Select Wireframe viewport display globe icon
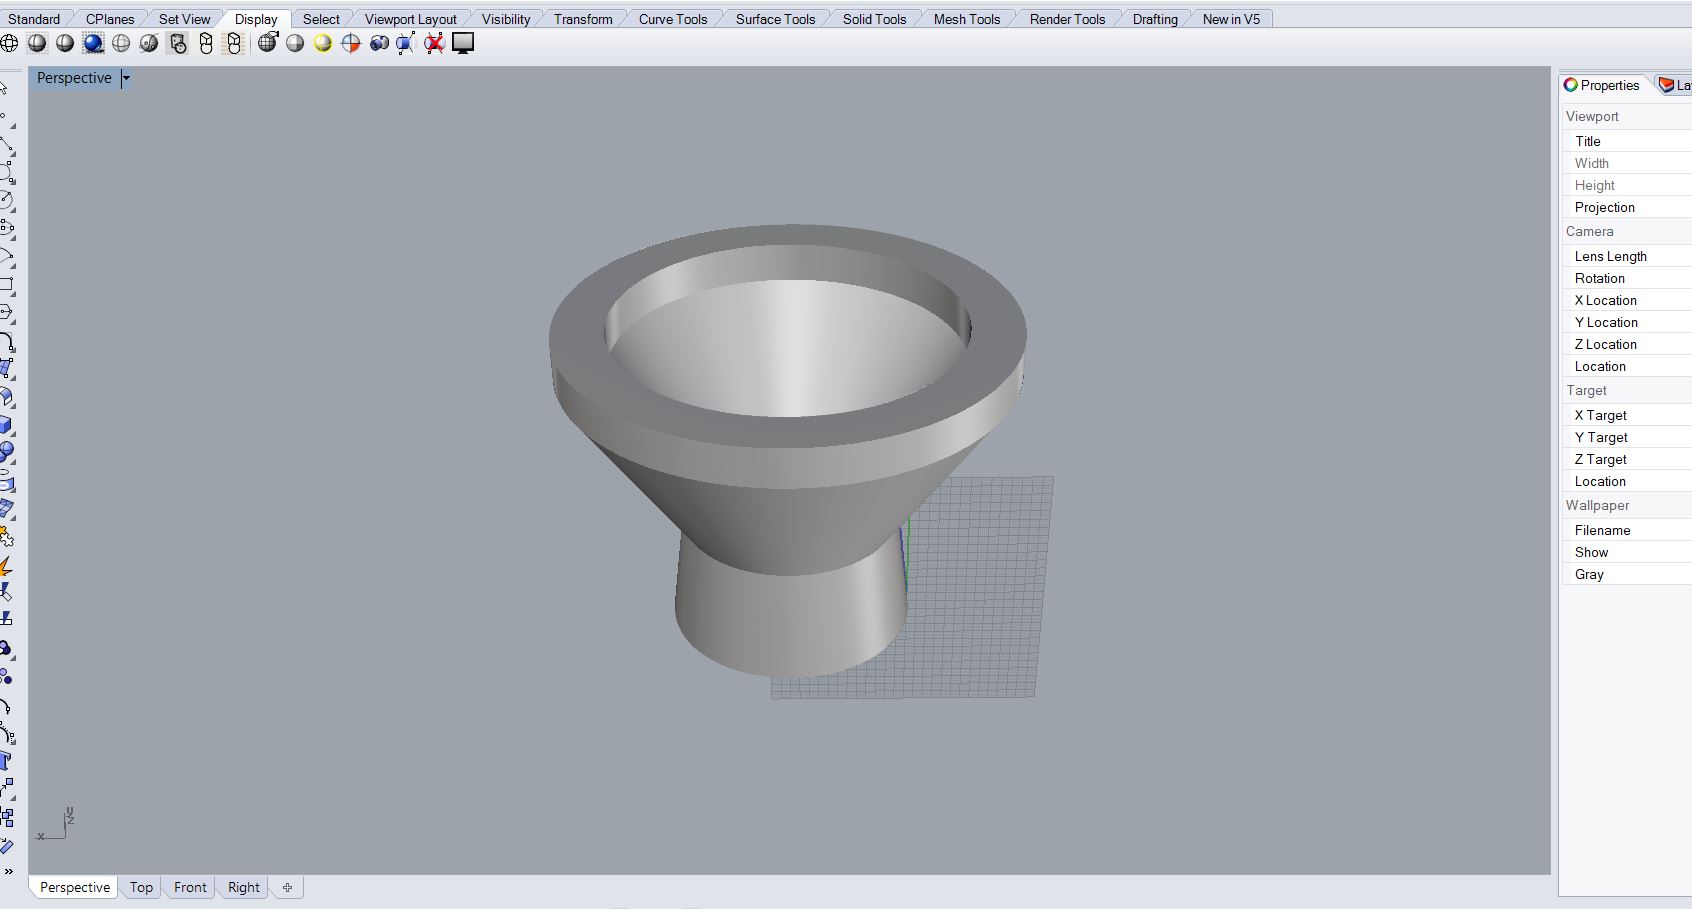 (x=9, y=43)
